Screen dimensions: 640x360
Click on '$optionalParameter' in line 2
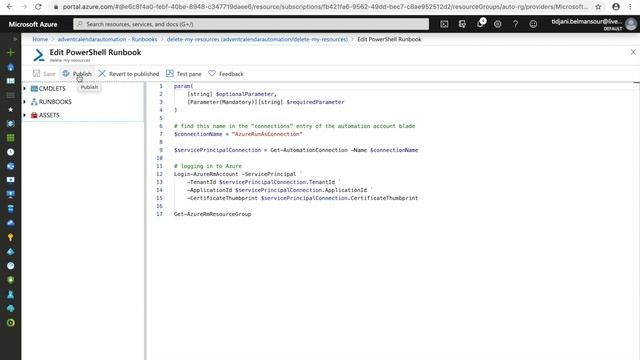[x=244, y=94]
